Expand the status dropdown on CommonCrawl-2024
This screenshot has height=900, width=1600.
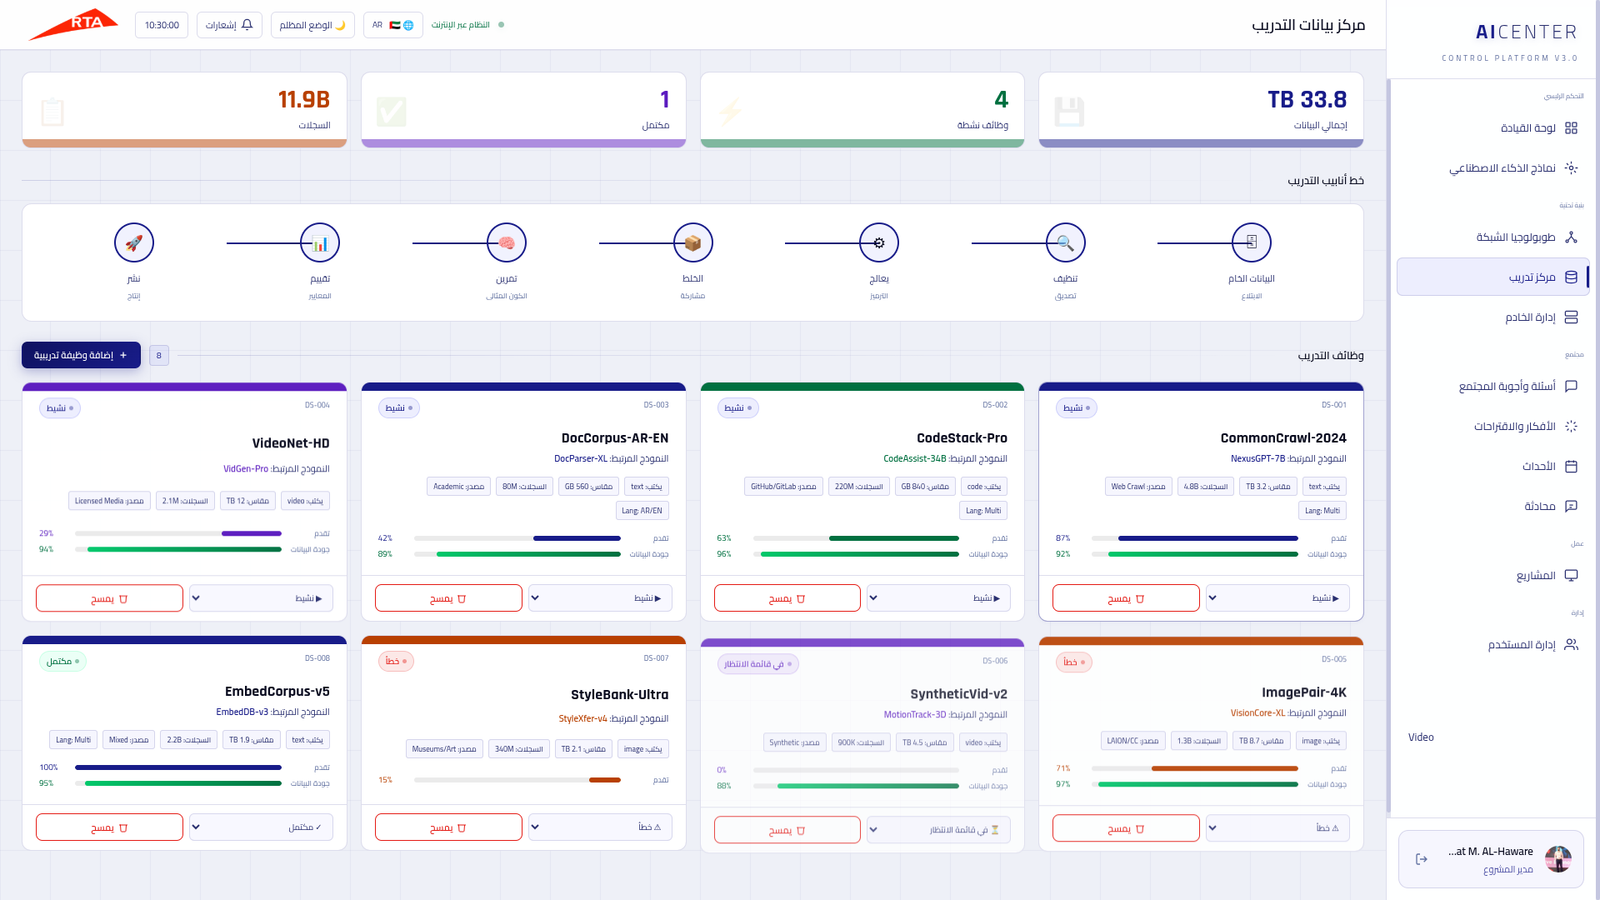(1278, 598)
